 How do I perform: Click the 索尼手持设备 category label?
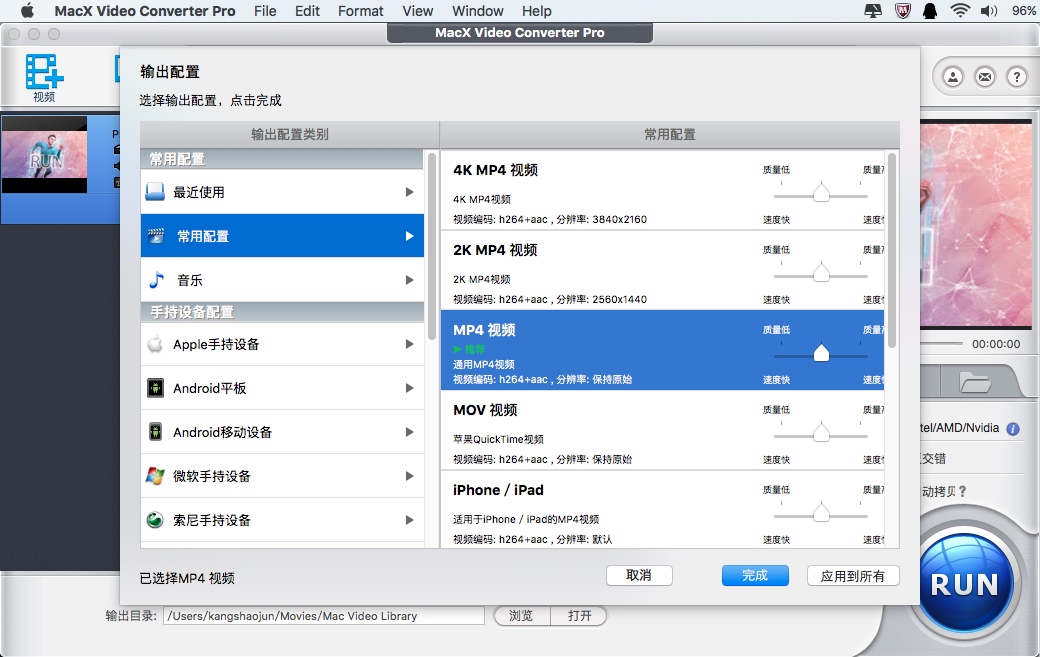tap(212, 520)
